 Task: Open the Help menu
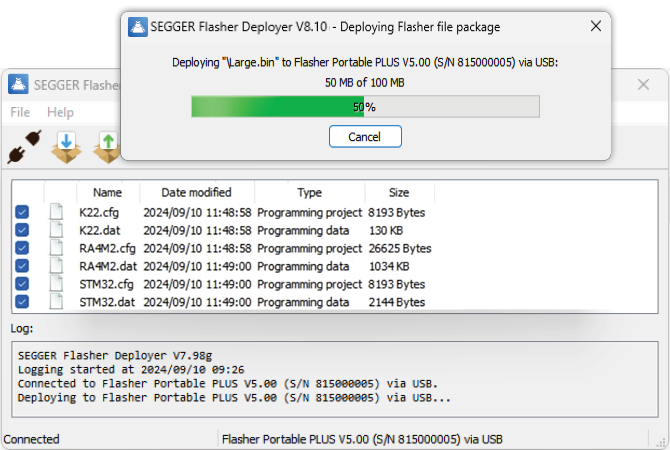point(60,112)
